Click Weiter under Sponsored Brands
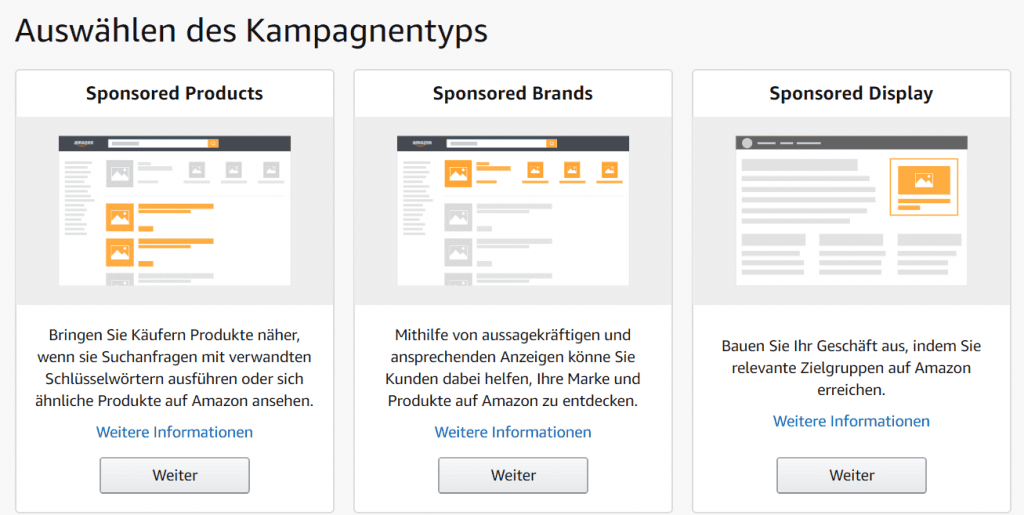 513,475
